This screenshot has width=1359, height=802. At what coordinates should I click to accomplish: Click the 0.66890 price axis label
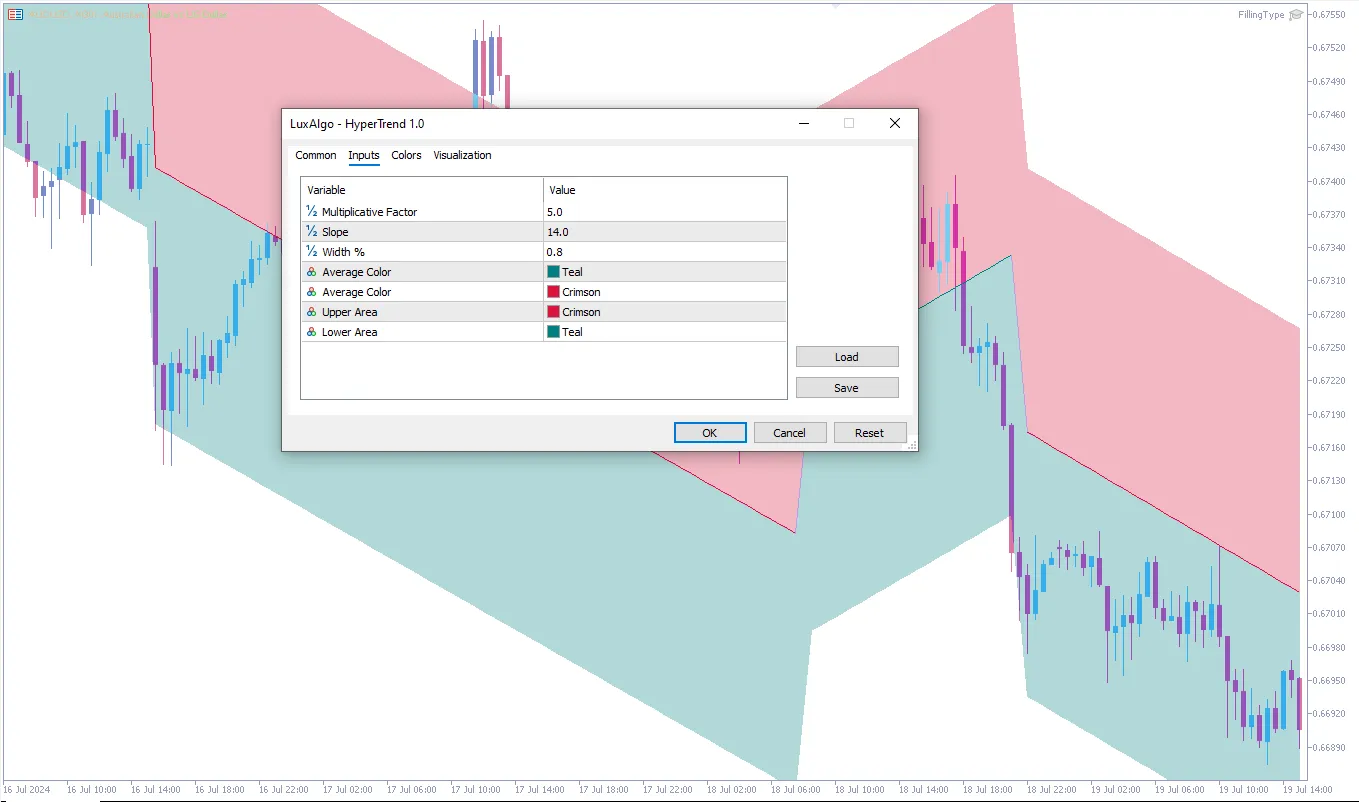pyautogui.click(x=1329, y=747)
